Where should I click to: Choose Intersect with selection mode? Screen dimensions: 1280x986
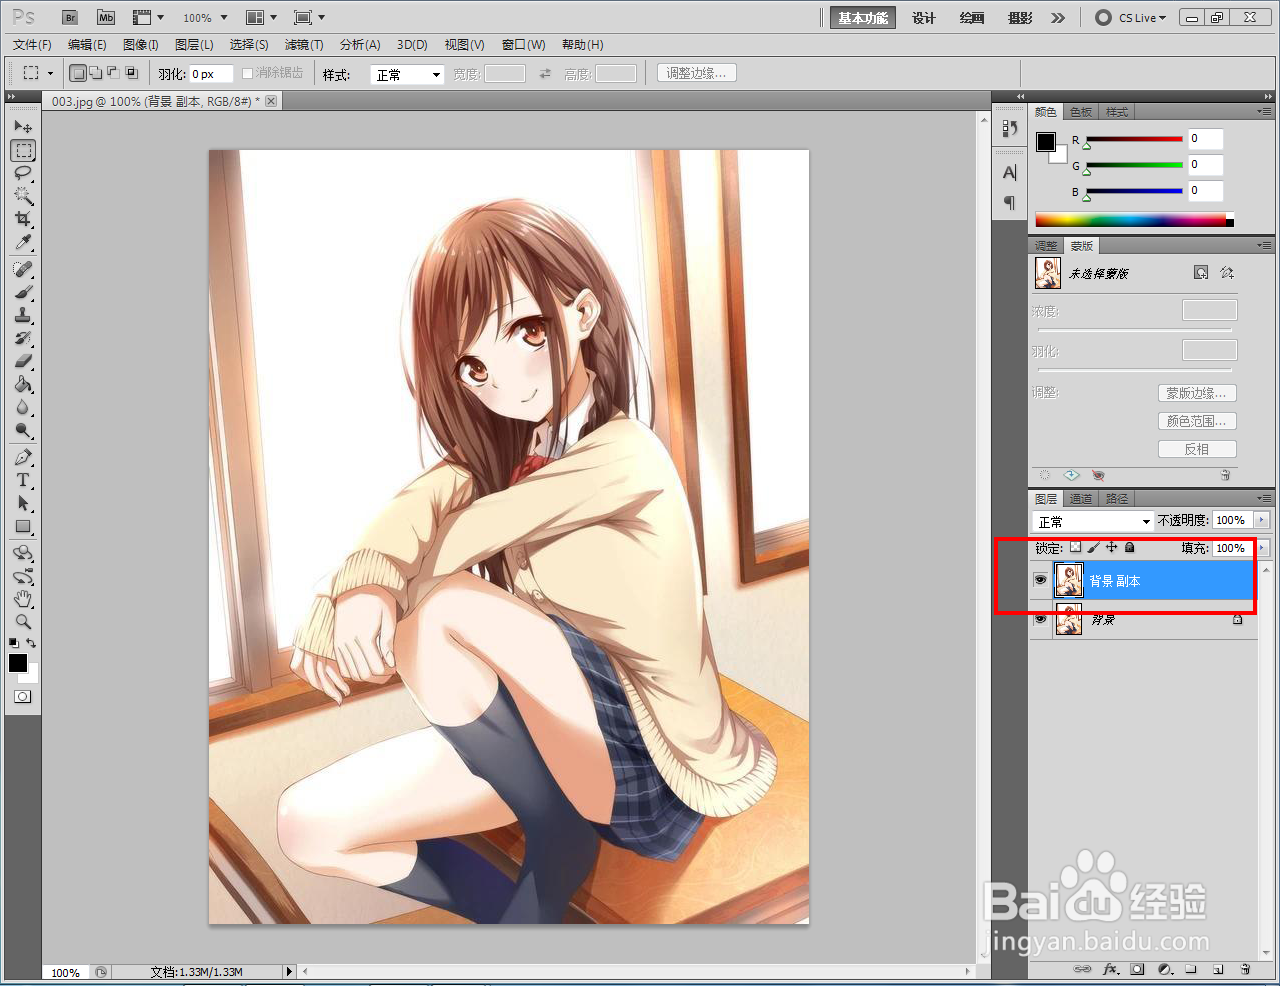click(x=131, y=73)
